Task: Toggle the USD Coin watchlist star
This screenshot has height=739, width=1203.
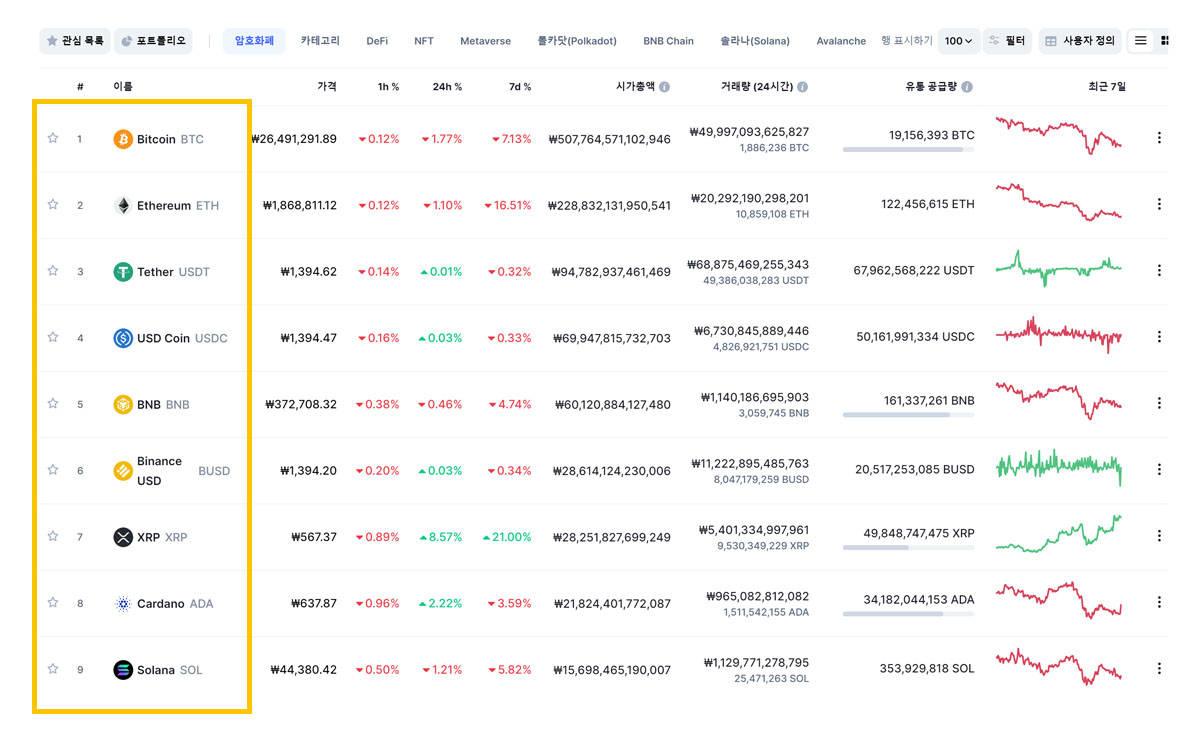Action: click(x=53, y=337)
